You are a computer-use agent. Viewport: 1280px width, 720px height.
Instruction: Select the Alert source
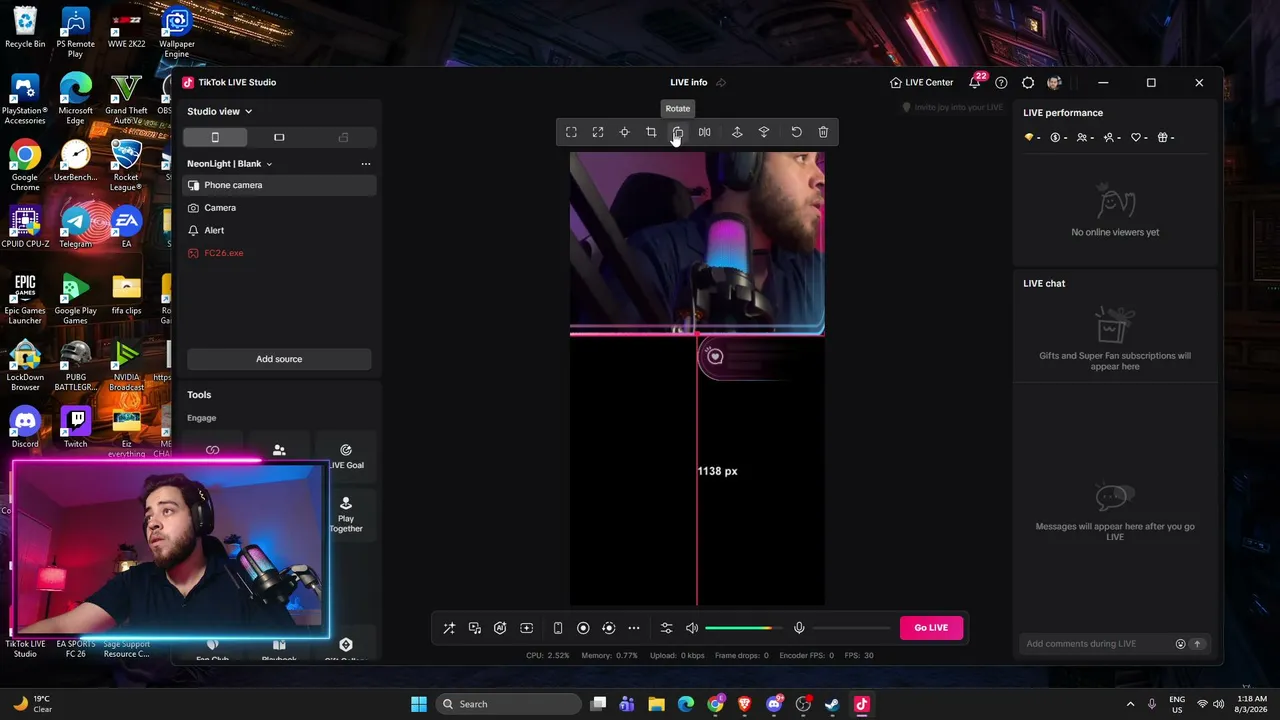coord(279,231)
